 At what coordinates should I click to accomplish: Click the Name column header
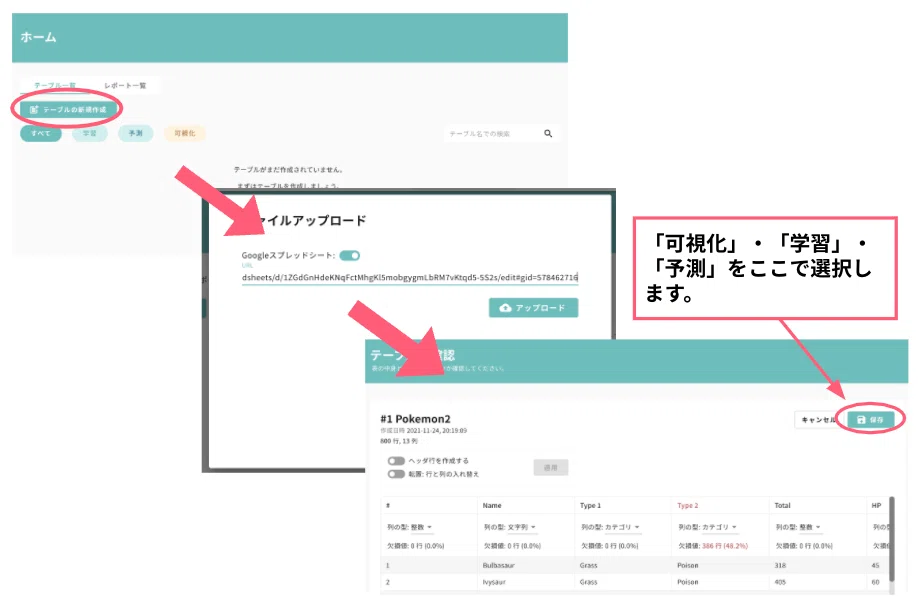coord(492,506)
